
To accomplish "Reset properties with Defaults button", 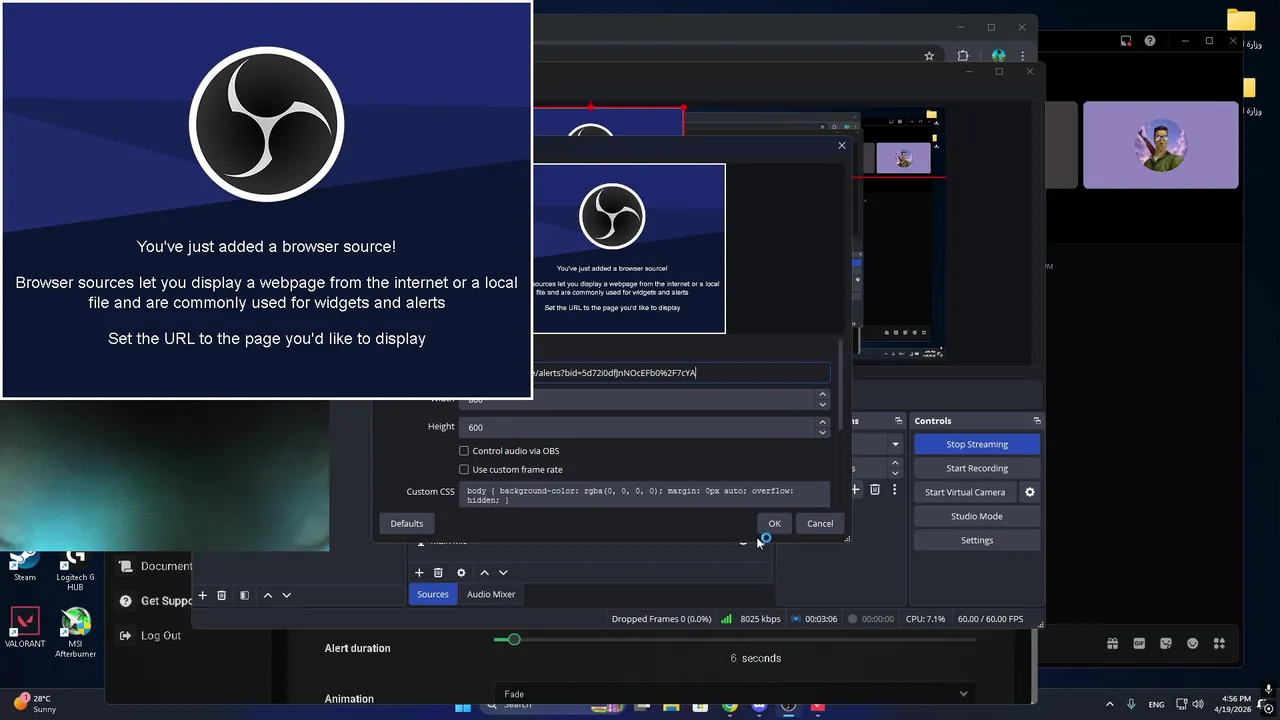I will [407, 523].
